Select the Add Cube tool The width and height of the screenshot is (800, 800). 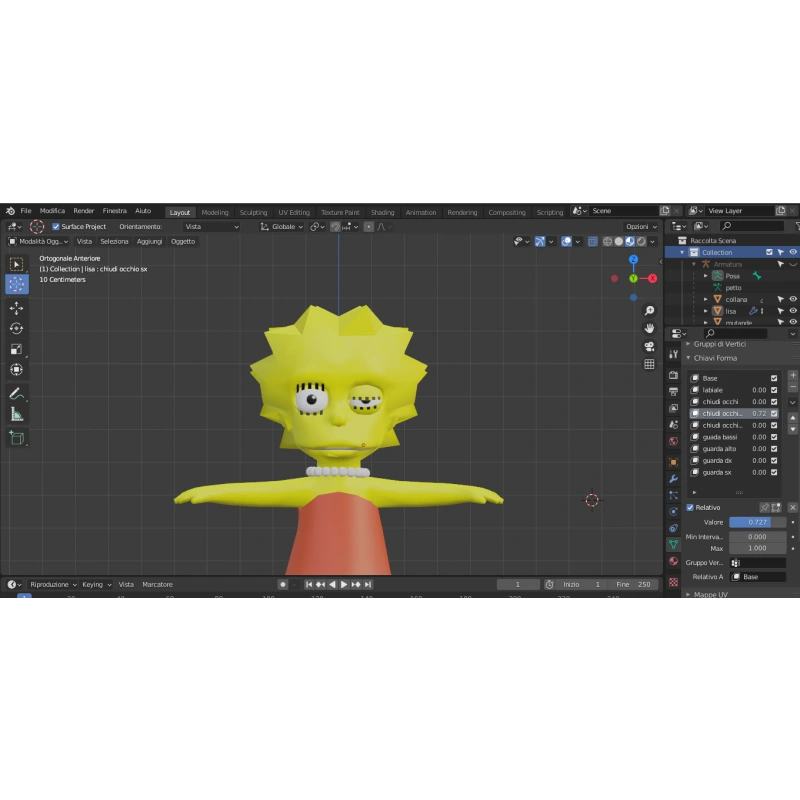[x=17, y=438]
